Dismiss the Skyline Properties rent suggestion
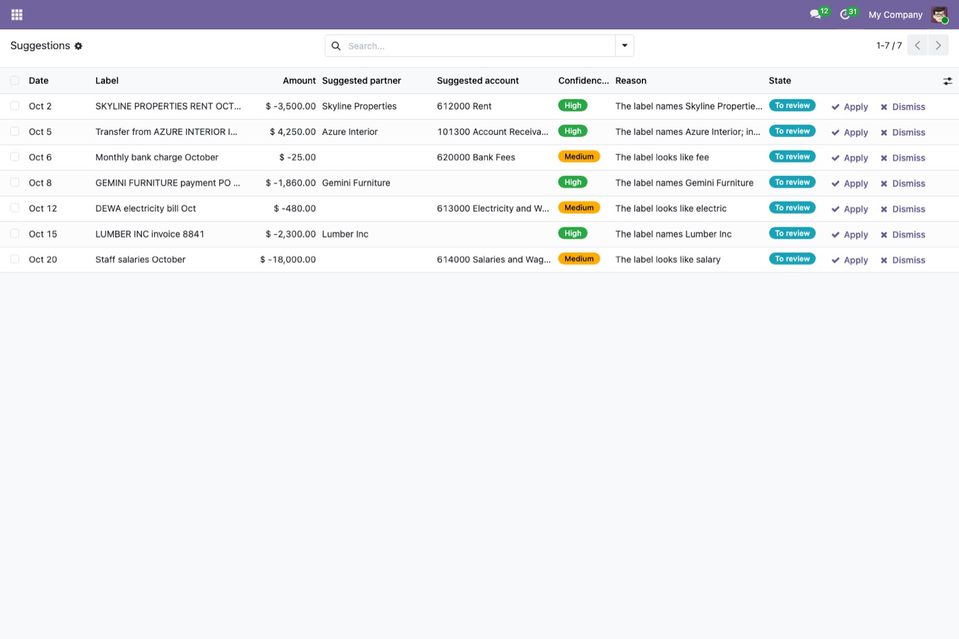 pyautogui.click(x=903, y=106)
